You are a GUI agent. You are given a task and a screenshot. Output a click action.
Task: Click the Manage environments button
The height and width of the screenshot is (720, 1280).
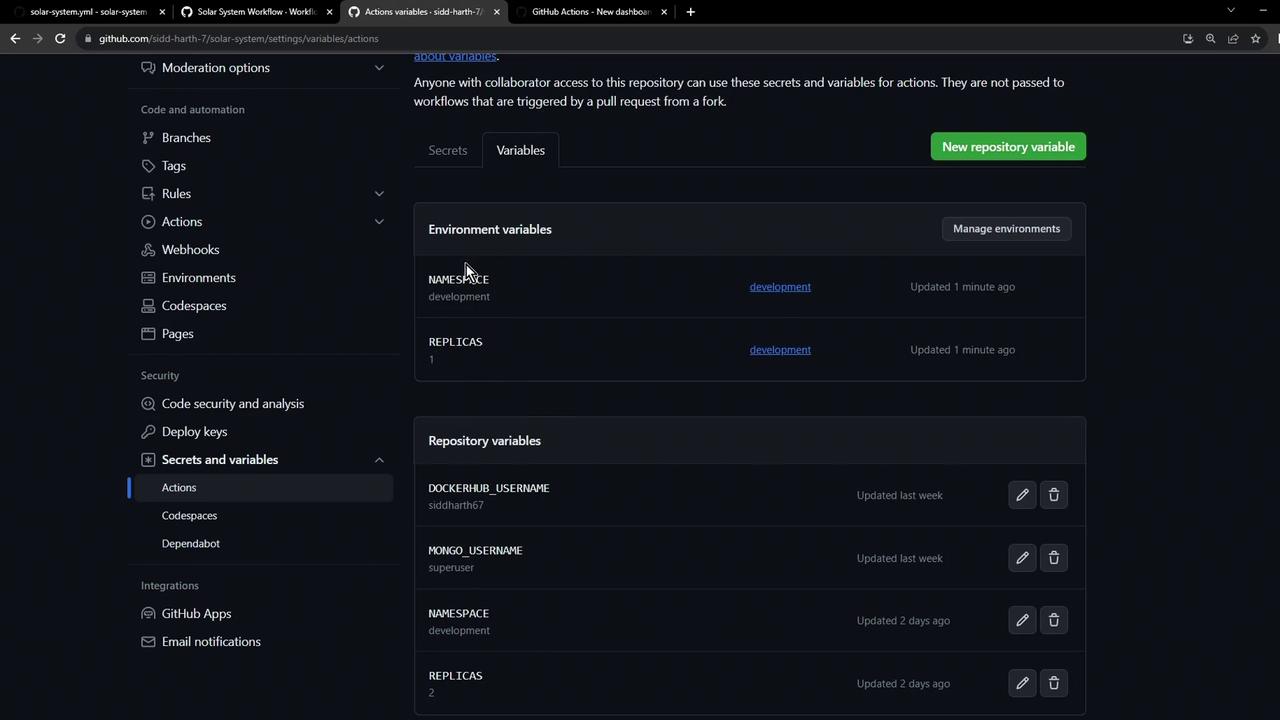[x=1006, y=229]
